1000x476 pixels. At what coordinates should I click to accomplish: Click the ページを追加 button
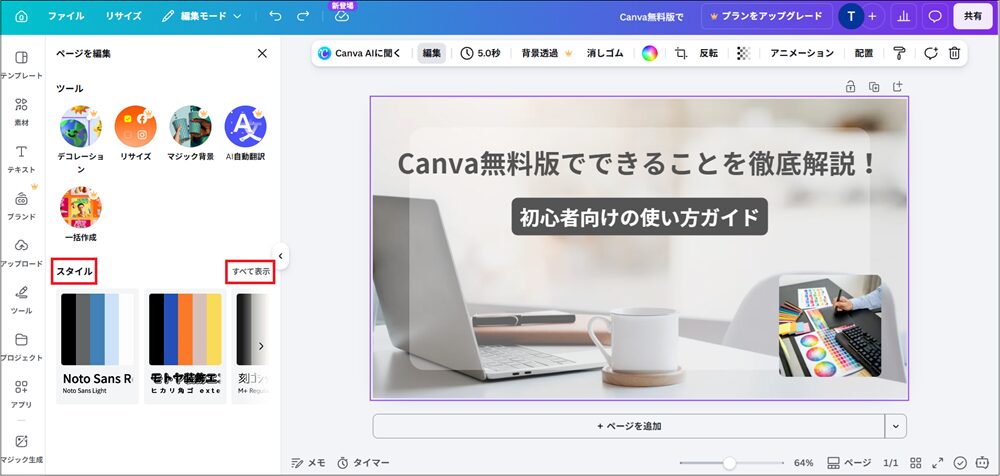point(628,426)
